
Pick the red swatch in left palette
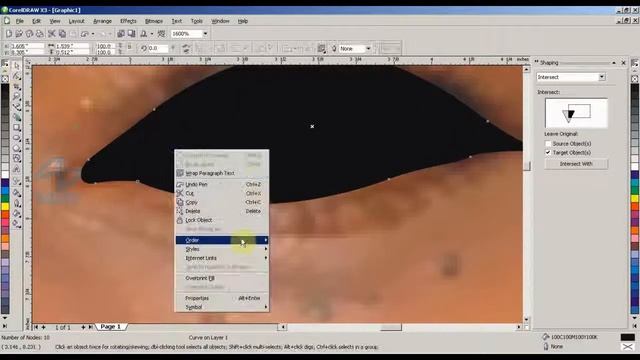point(5,214)
